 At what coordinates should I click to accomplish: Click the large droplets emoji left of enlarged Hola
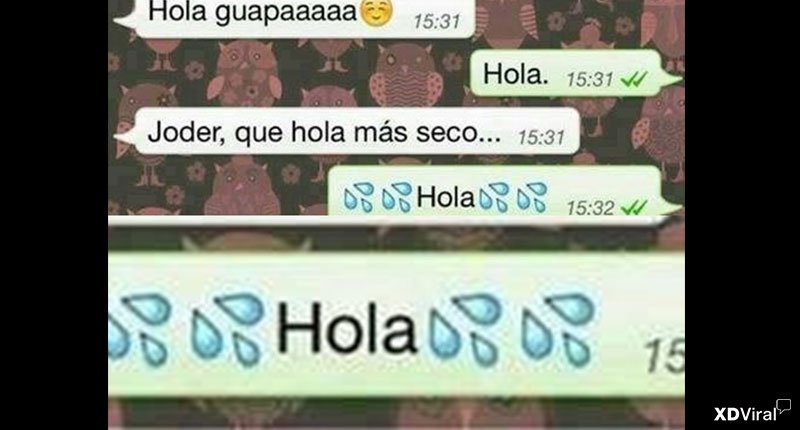227,329
